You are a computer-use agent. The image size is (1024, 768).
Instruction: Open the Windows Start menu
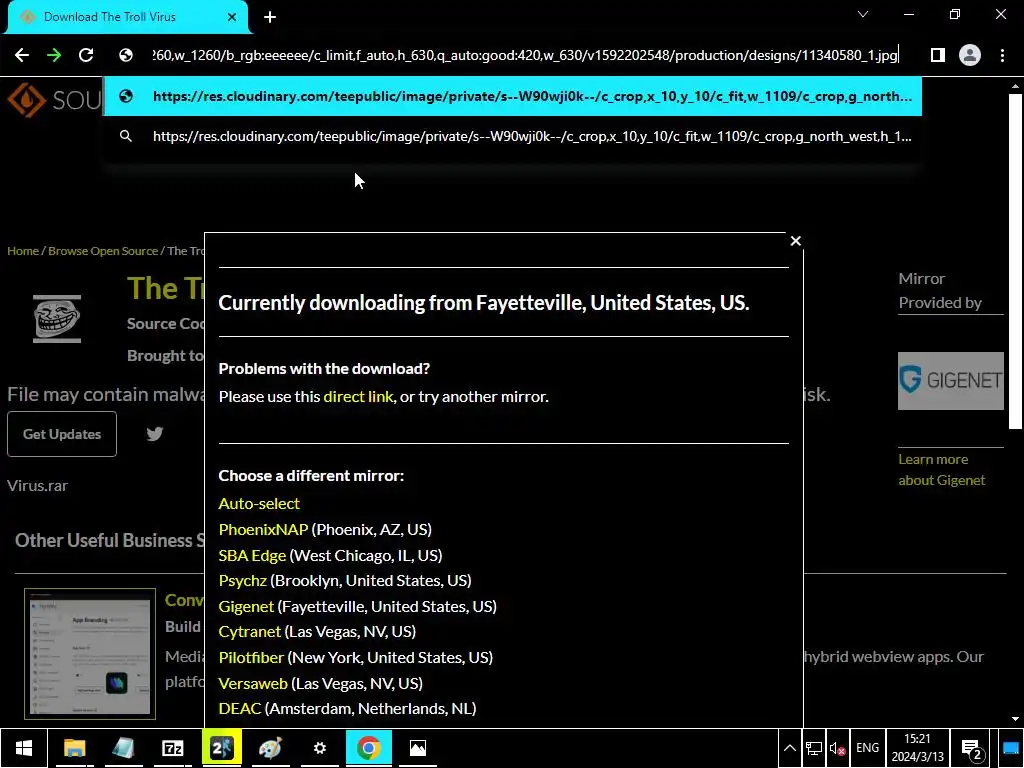(24, 748)
